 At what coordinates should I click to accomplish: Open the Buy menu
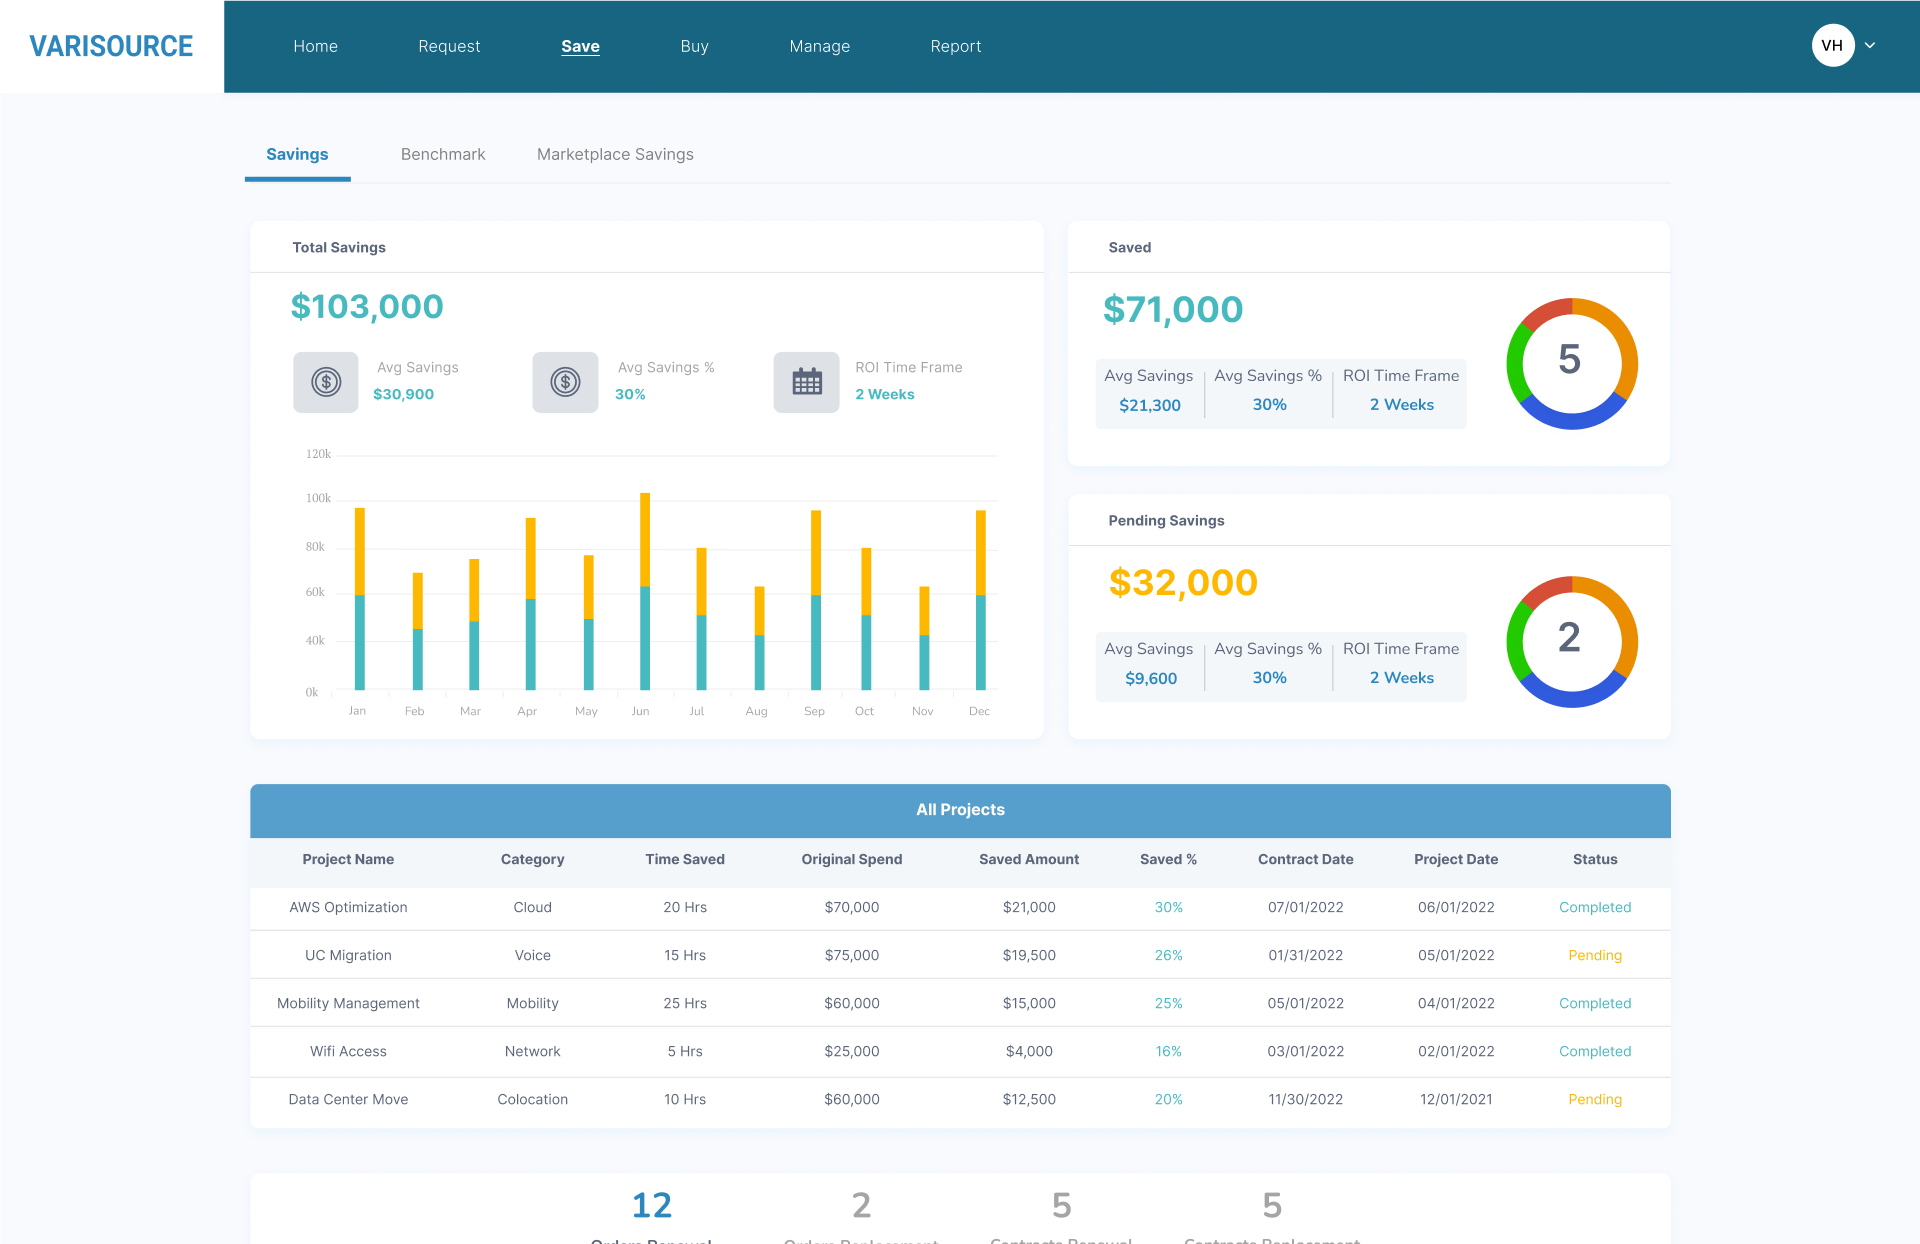point(694,46)
